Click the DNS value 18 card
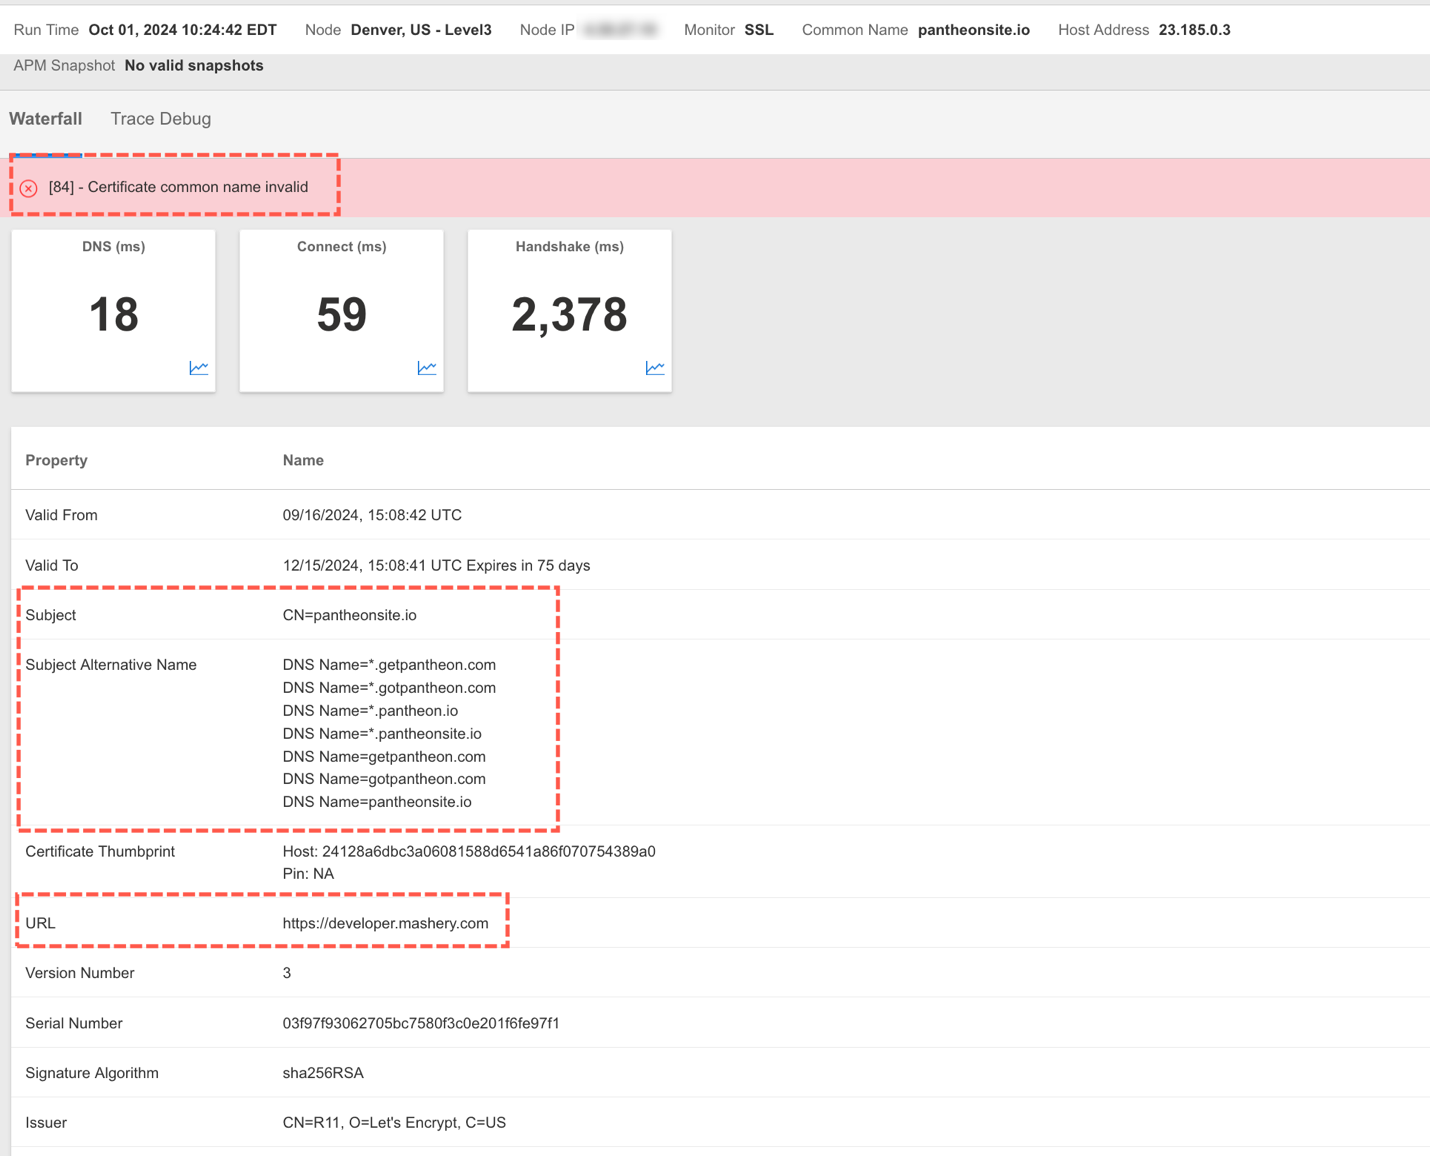The height and width of the screenshot is (1161, 1430). click(113, 311)
